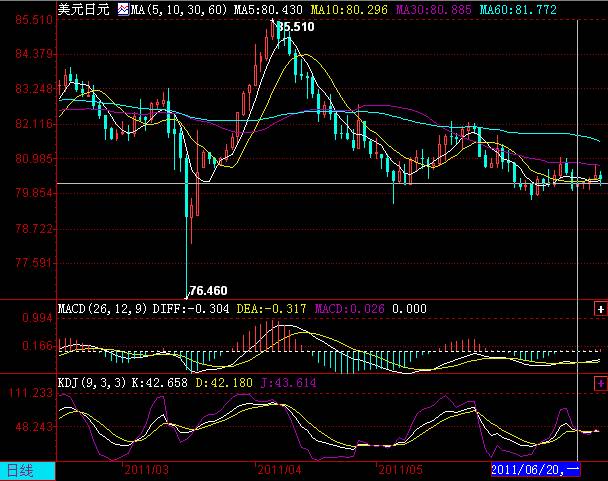
Task: Click the MA5:80.430 value
Action: click(268, 9)
